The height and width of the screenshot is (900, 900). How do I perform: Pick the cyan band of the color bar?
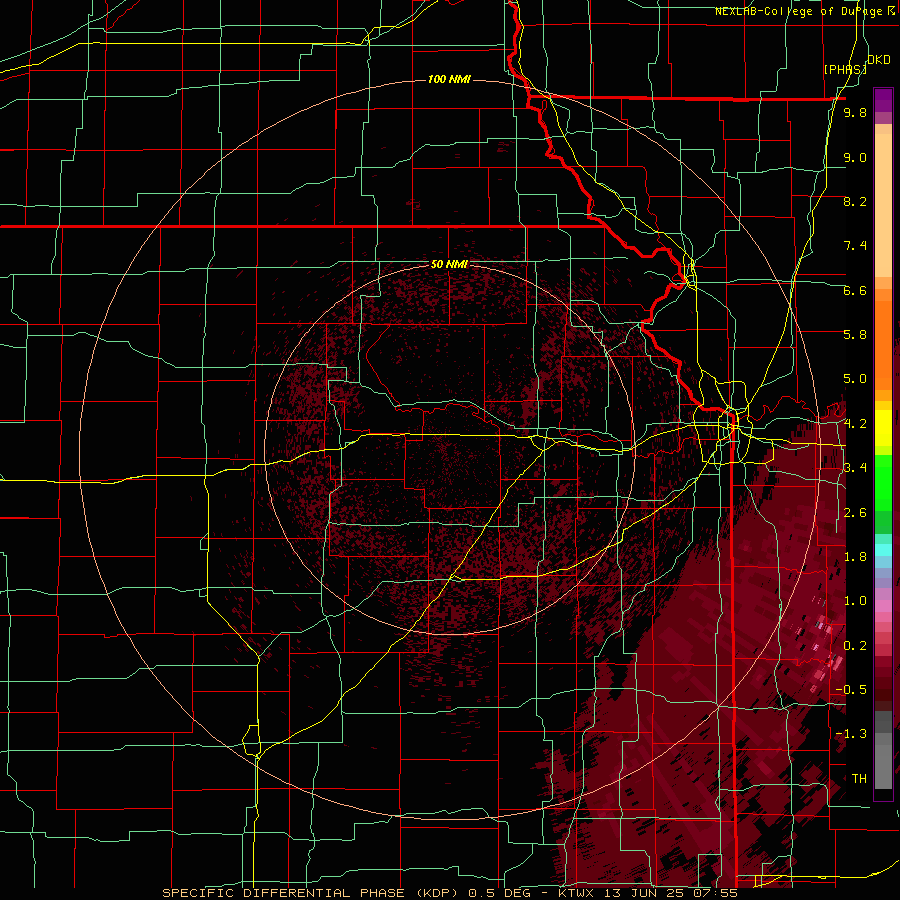[x=883, y=550]
